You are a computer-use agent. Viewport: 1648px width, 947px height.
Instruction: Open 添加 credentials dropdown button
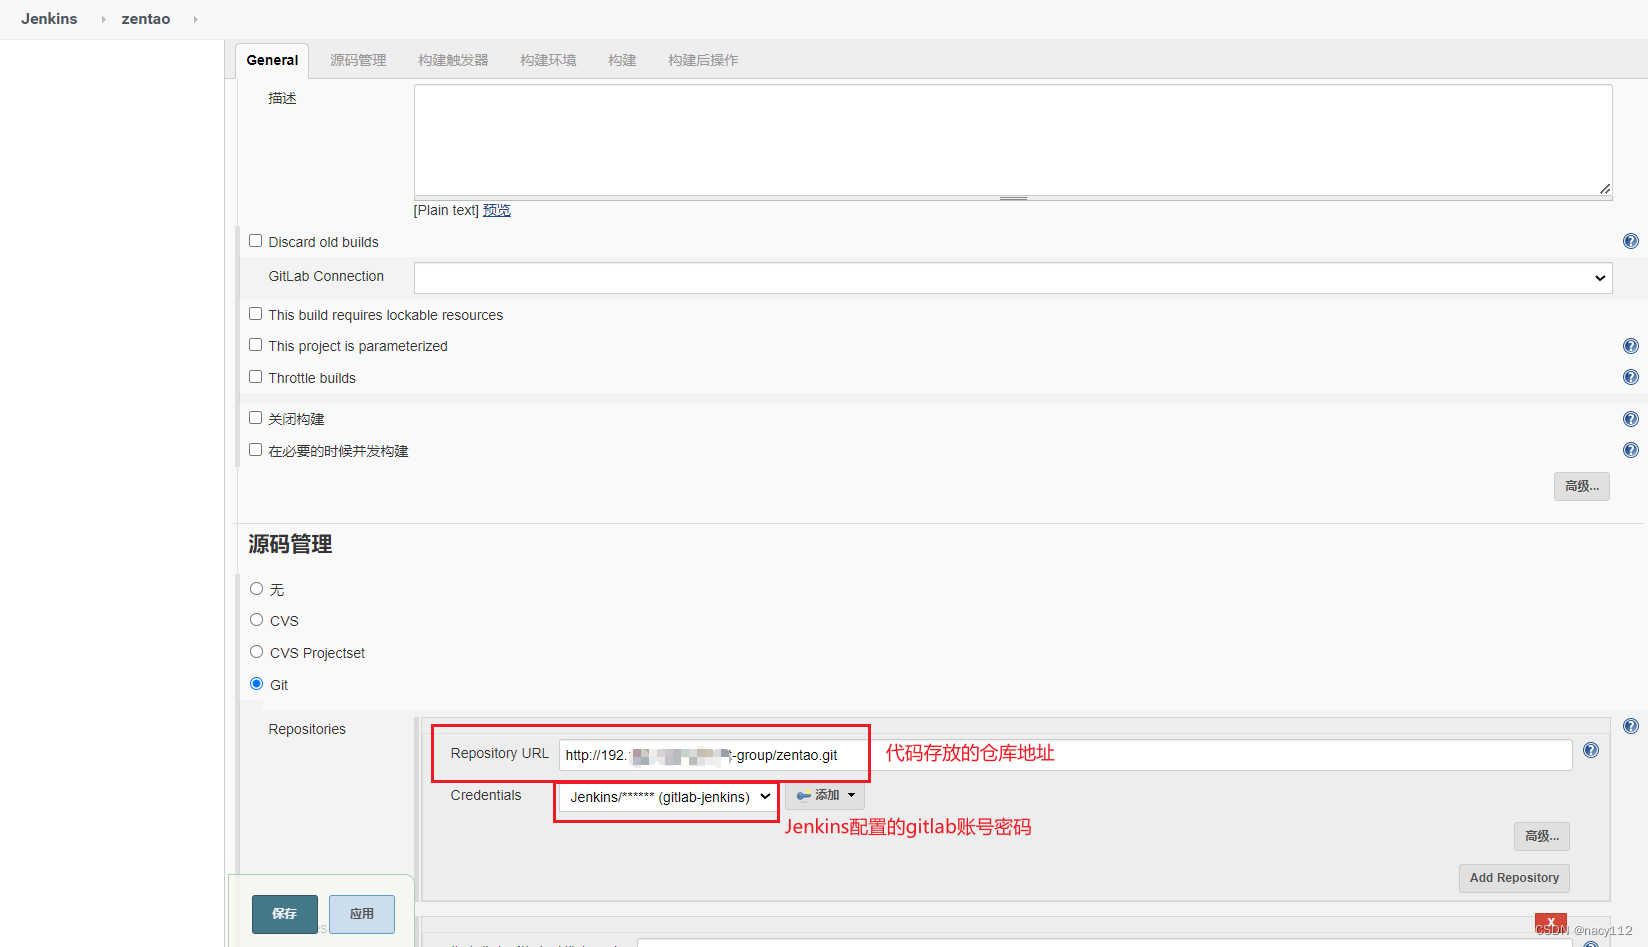(x=825, y=796)
